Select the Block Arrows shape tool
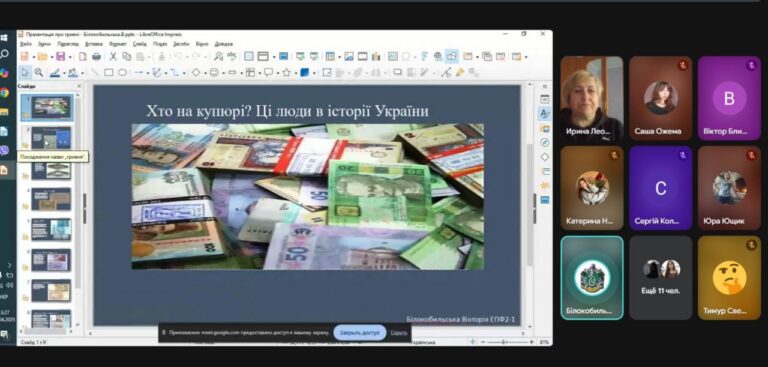This screenshot has height=367, width=768. tap(232, 73)
